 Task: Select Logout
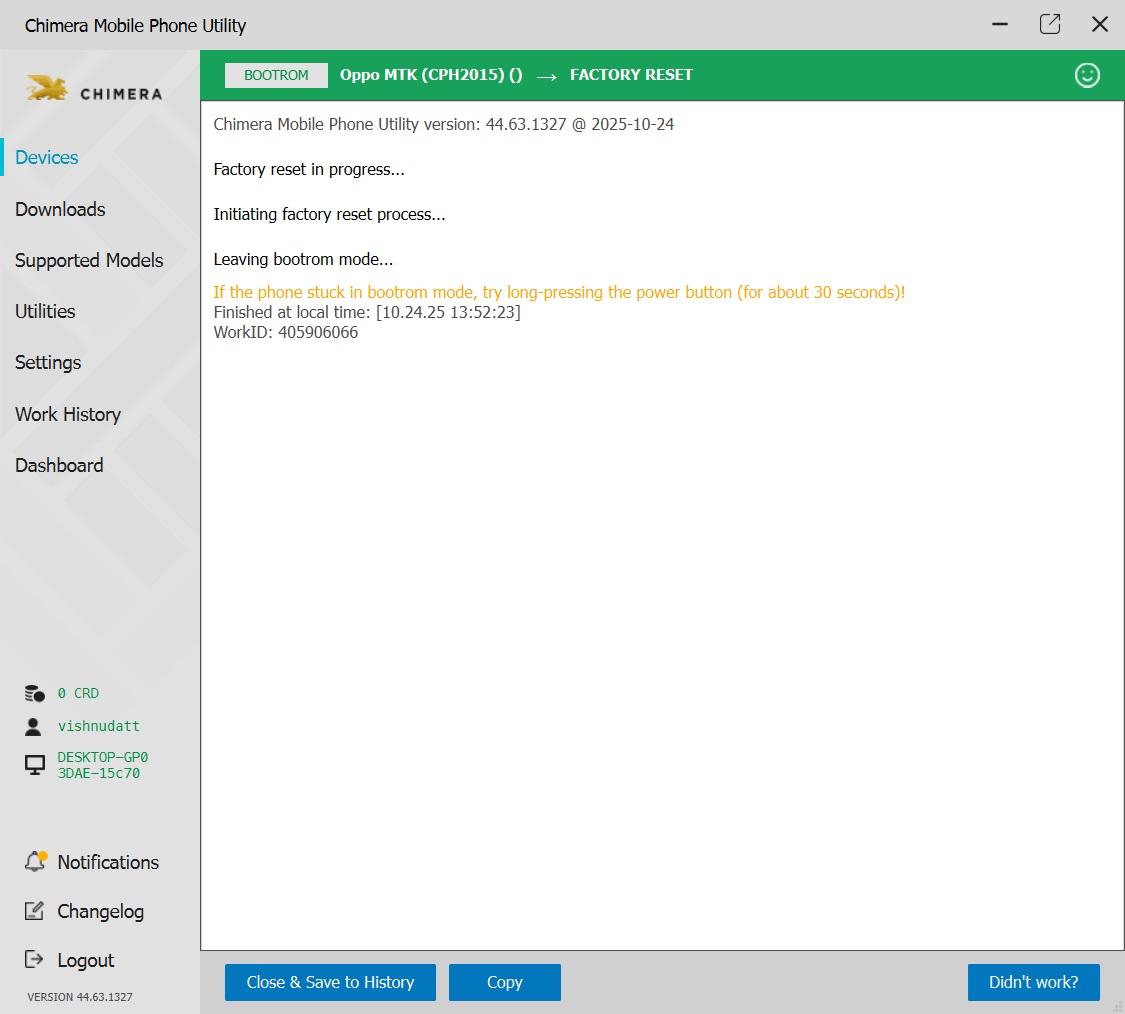(85, 960)
